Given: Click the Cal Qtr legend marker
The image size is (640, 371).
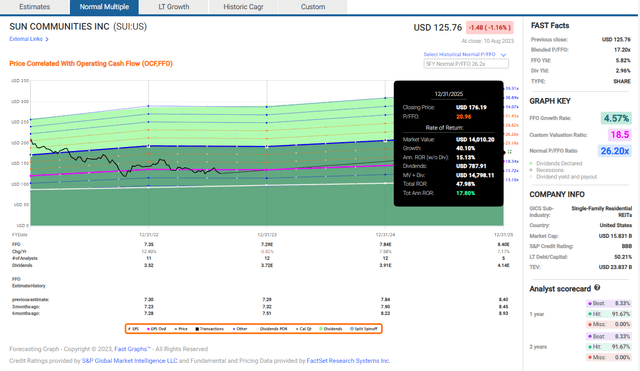Looking at the screenshot, I should coord(297,329).
